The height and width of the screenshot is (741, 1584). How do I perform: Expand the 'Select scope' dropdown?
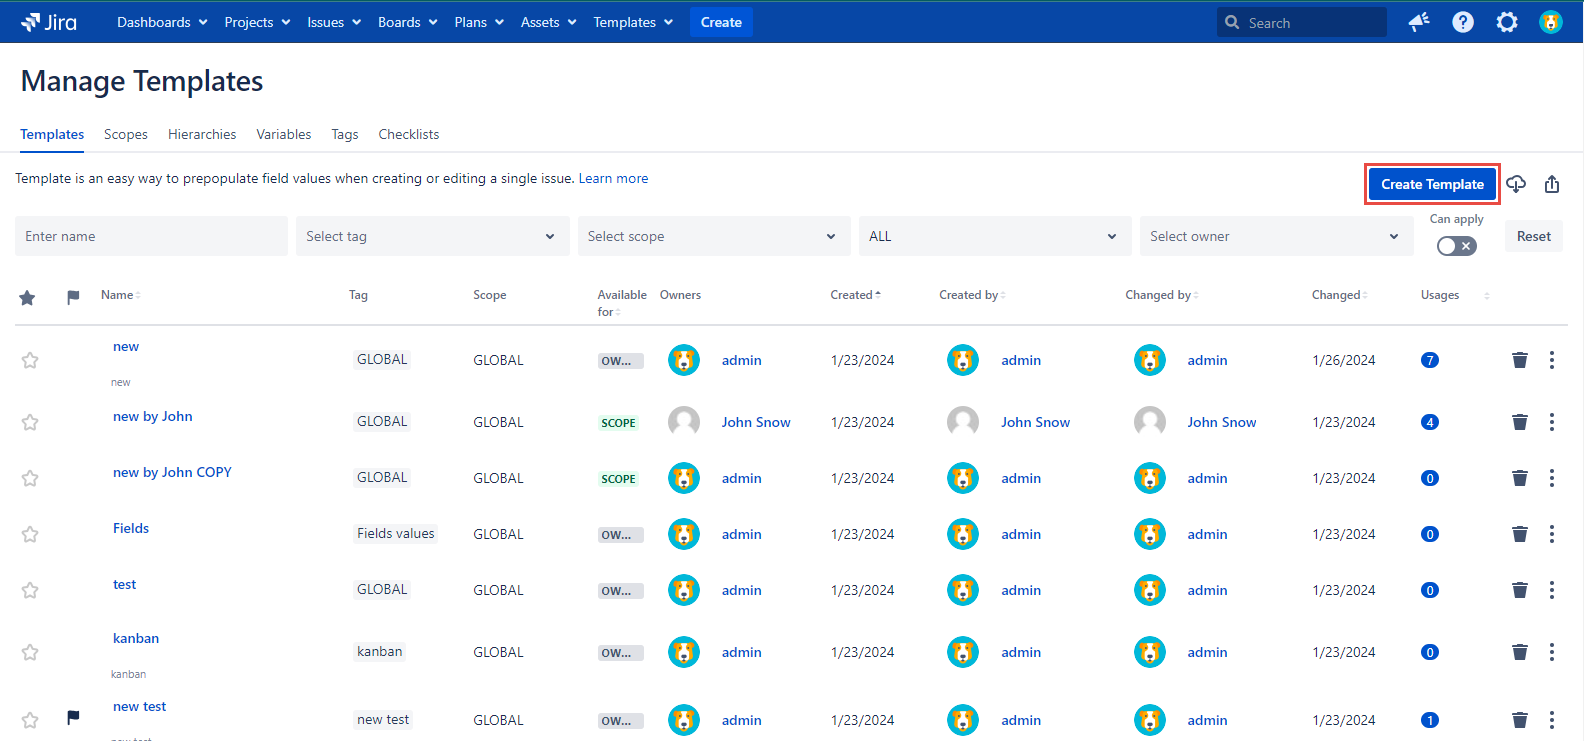pyautogui.click(x=713, y=236)
